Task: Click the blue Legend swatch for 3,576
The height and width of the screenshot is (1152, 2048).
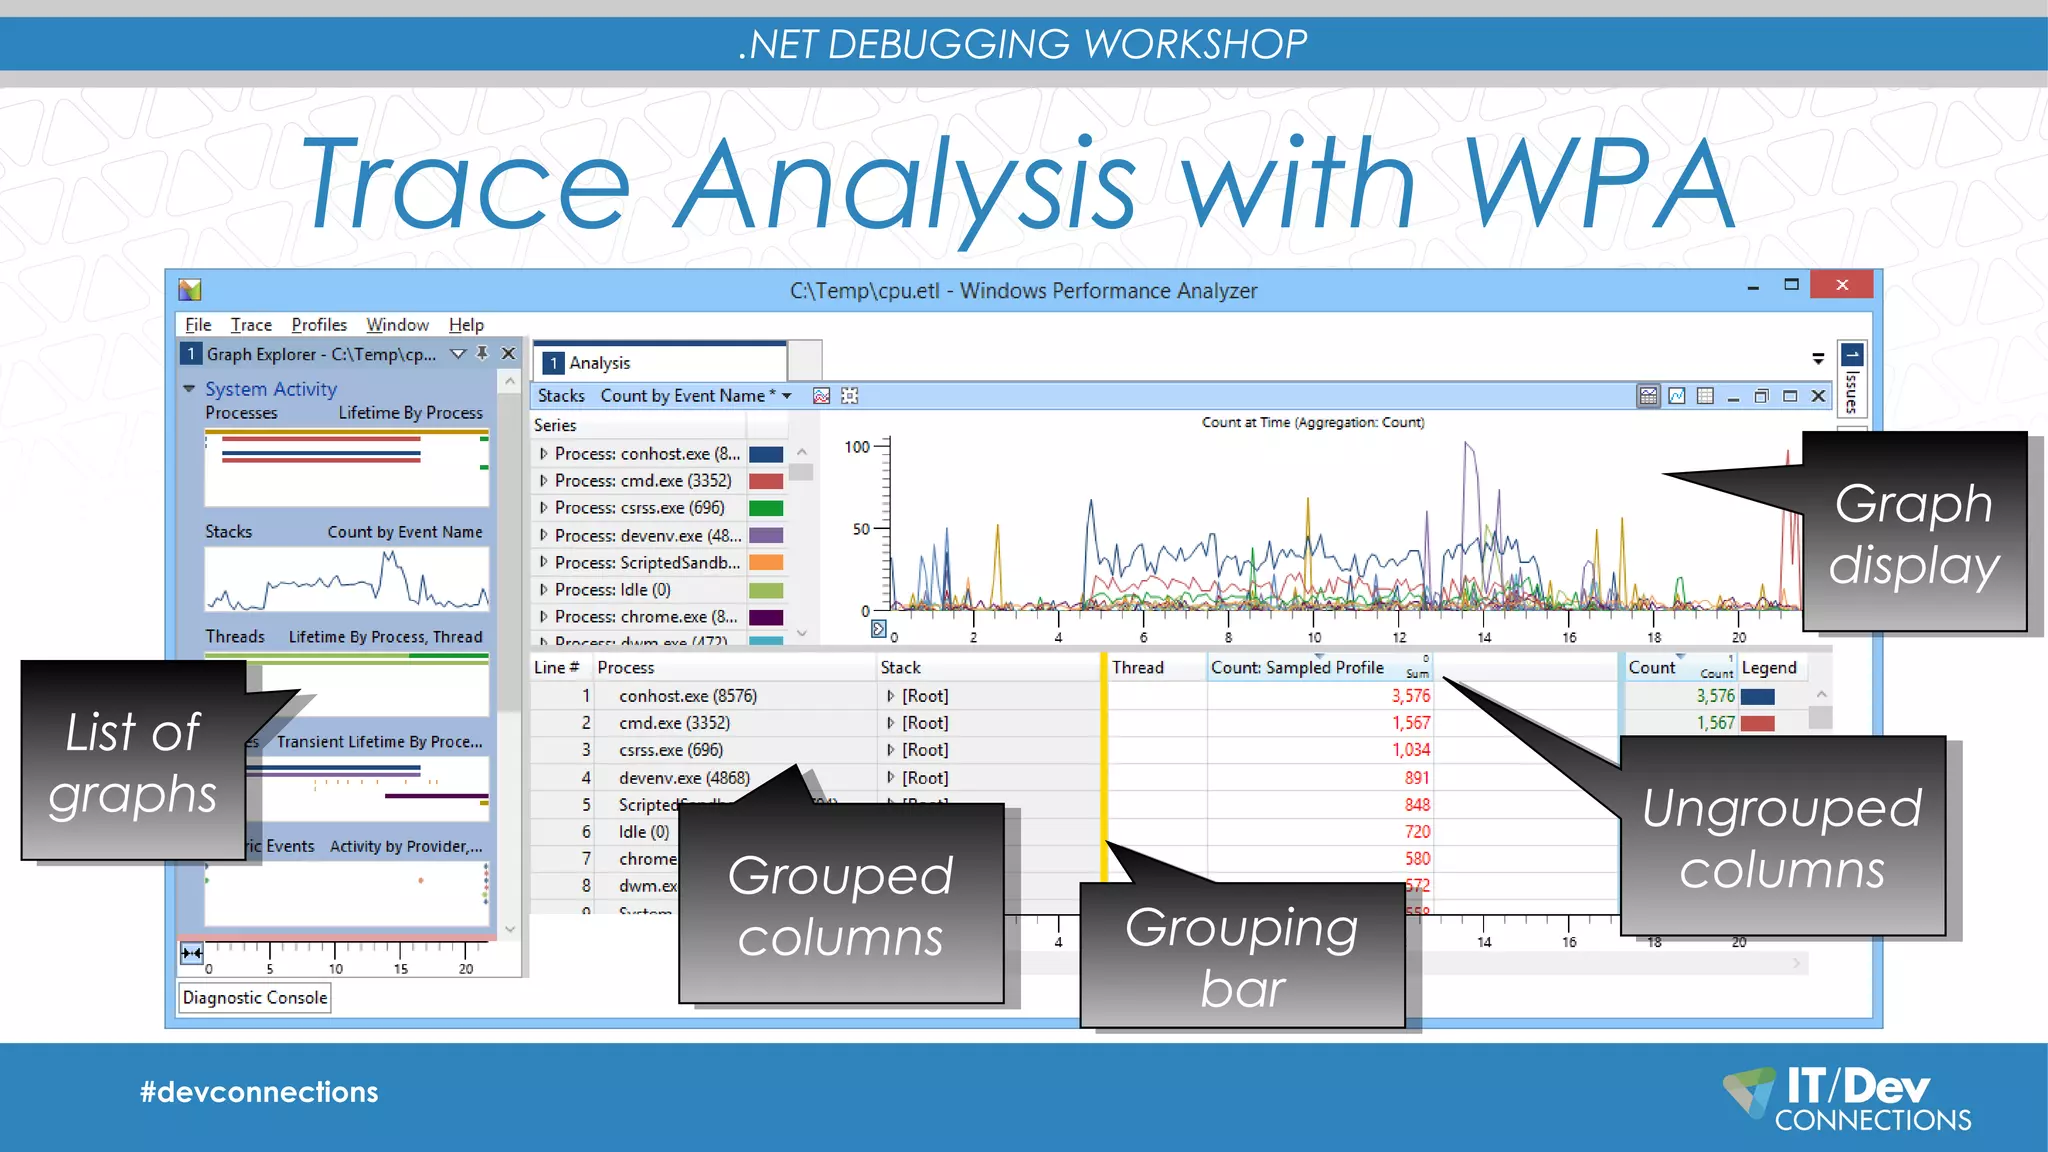Action: (x=1757, y=696)
